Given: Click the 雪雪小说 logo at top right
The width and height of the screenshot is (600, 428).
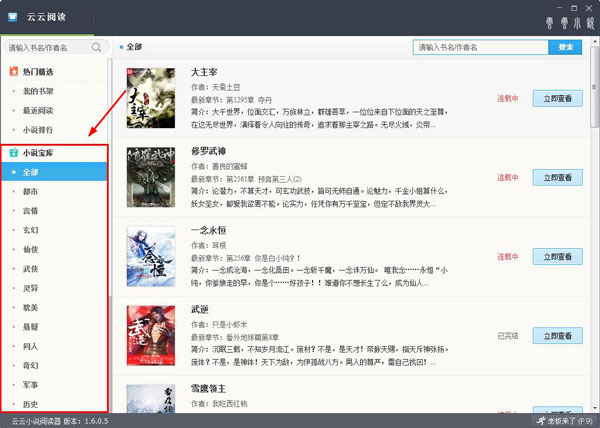Looking at the screenshot, I should click(570, 23).
